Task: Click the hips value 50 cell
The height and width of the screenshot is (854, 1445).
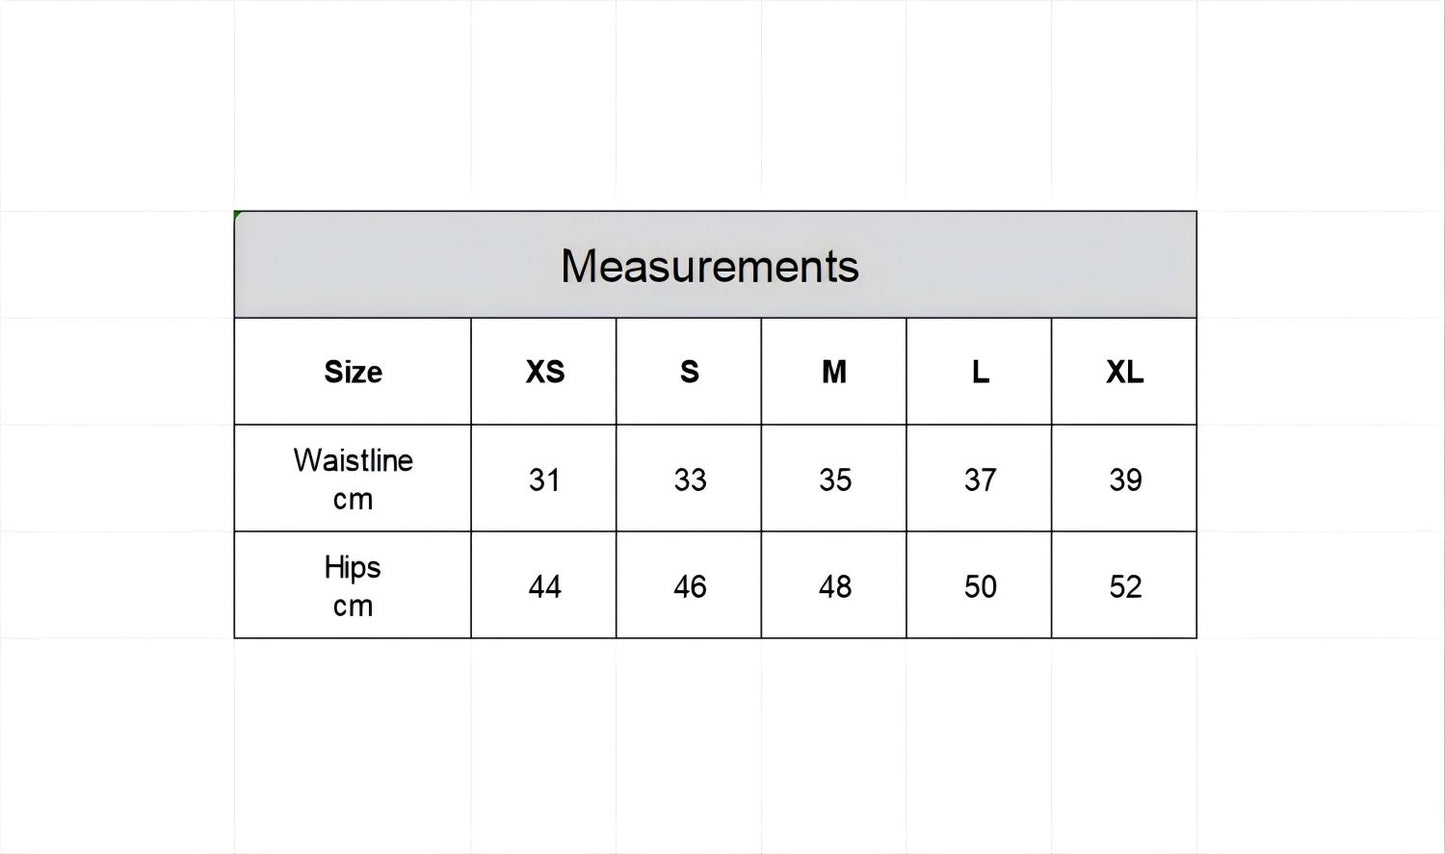Action: [979, 585]
